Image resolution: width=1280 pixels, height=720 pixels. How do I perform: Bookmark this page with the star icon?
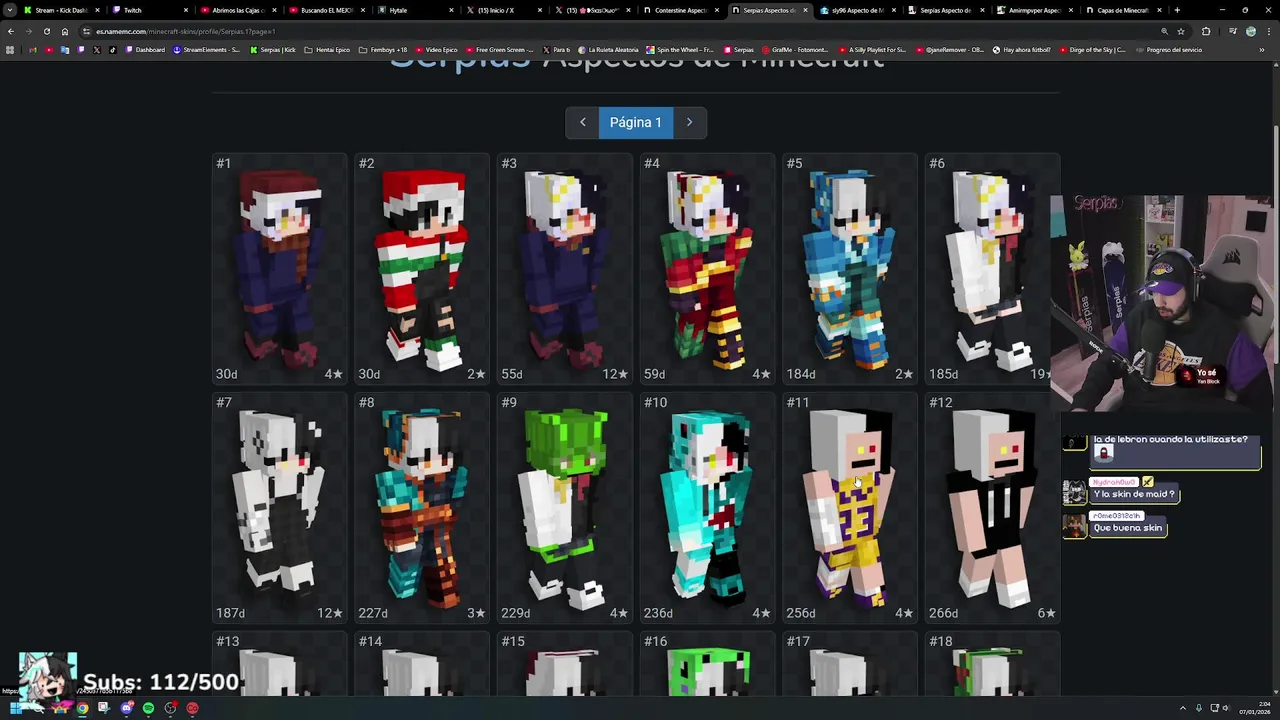[1181, 31]
